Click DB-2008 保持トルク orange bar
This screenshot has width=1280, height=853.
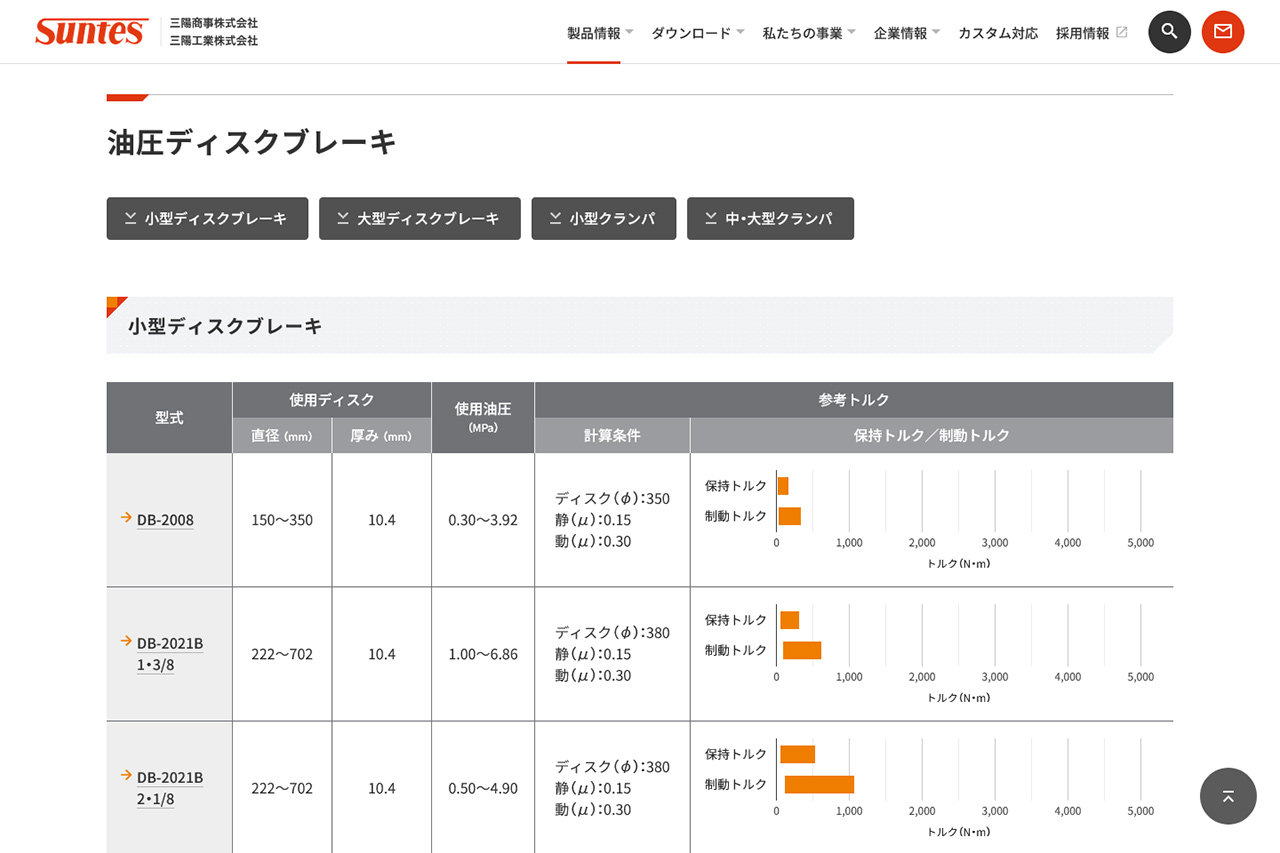[x=783, y=486]
